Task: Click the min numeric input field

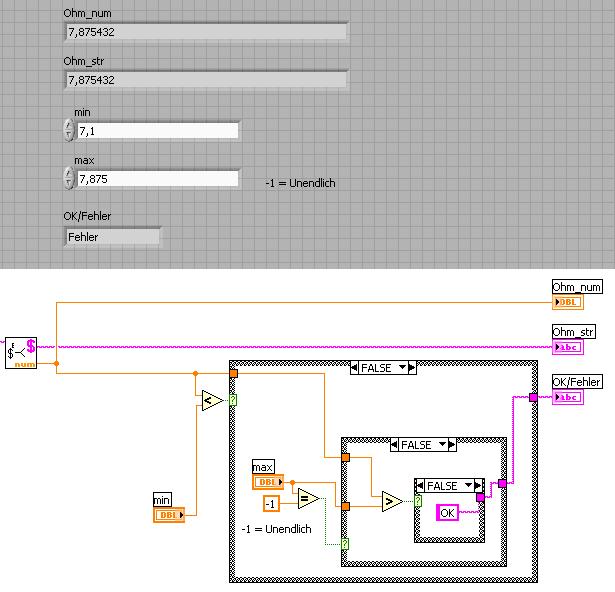Action: 158,131
